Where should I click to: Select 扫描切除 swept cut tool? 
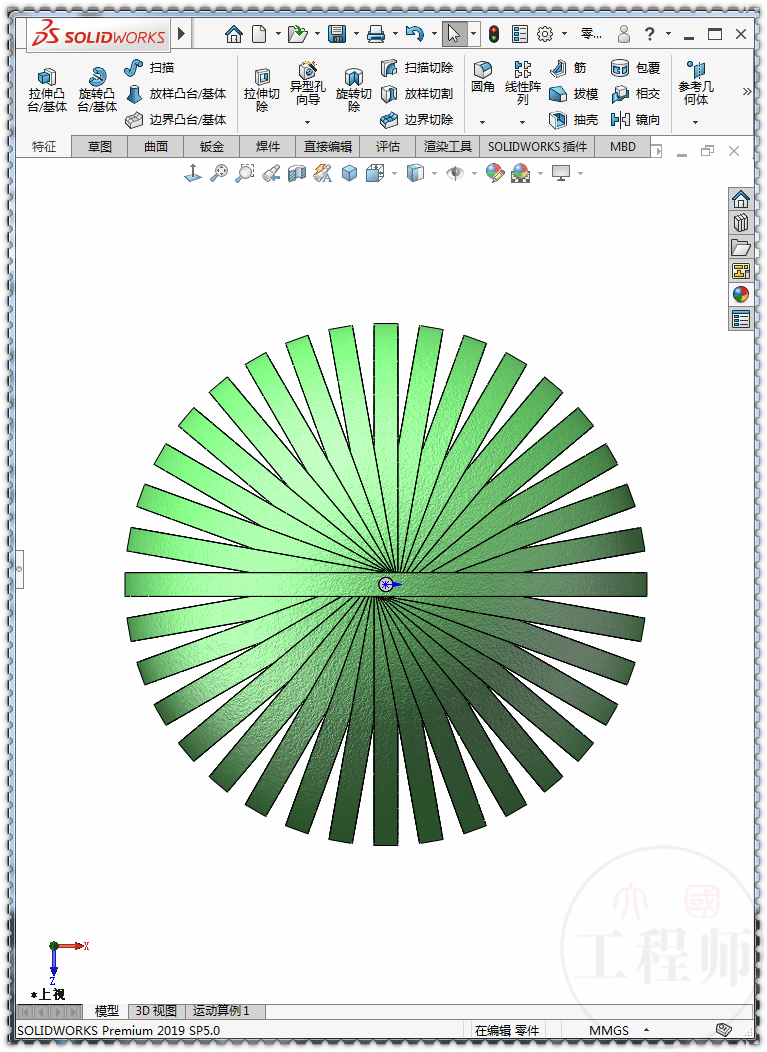[417, 68]
